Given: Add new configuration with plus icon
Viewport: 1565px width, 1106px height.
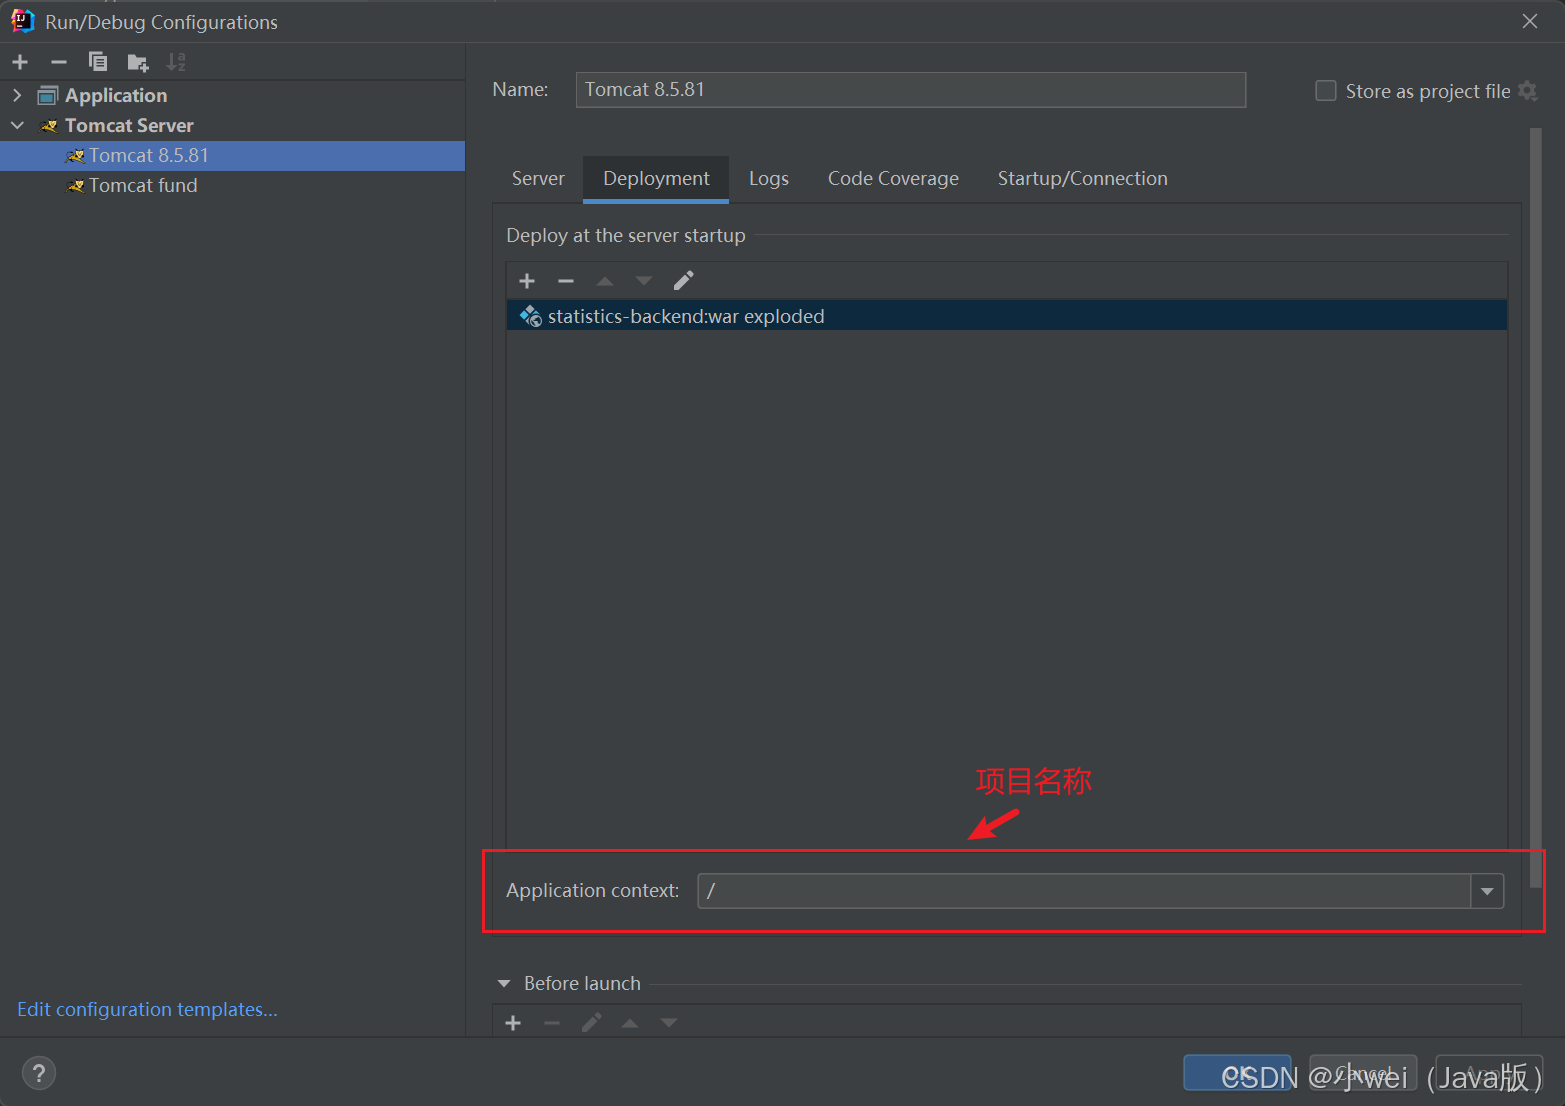Looking at the screenshot, I should click(20, 62).
